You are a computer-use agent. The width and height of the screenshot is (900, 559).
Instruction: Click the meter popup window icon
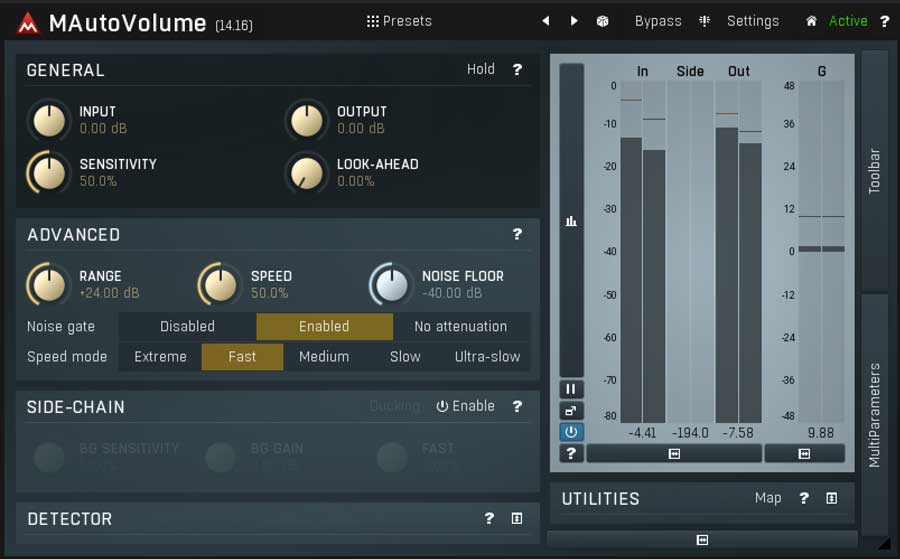click(571, 411)
